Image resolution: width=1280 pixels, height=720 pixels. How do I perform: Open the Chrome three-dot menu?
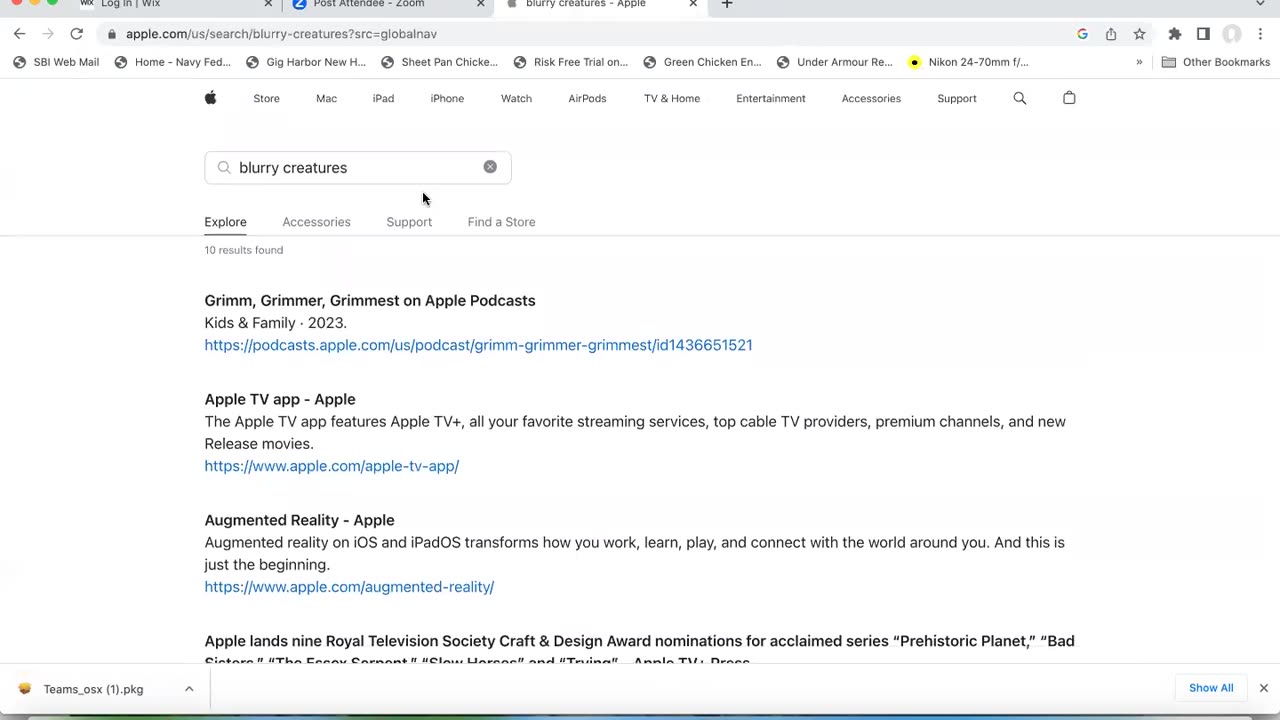(1260, 34)
